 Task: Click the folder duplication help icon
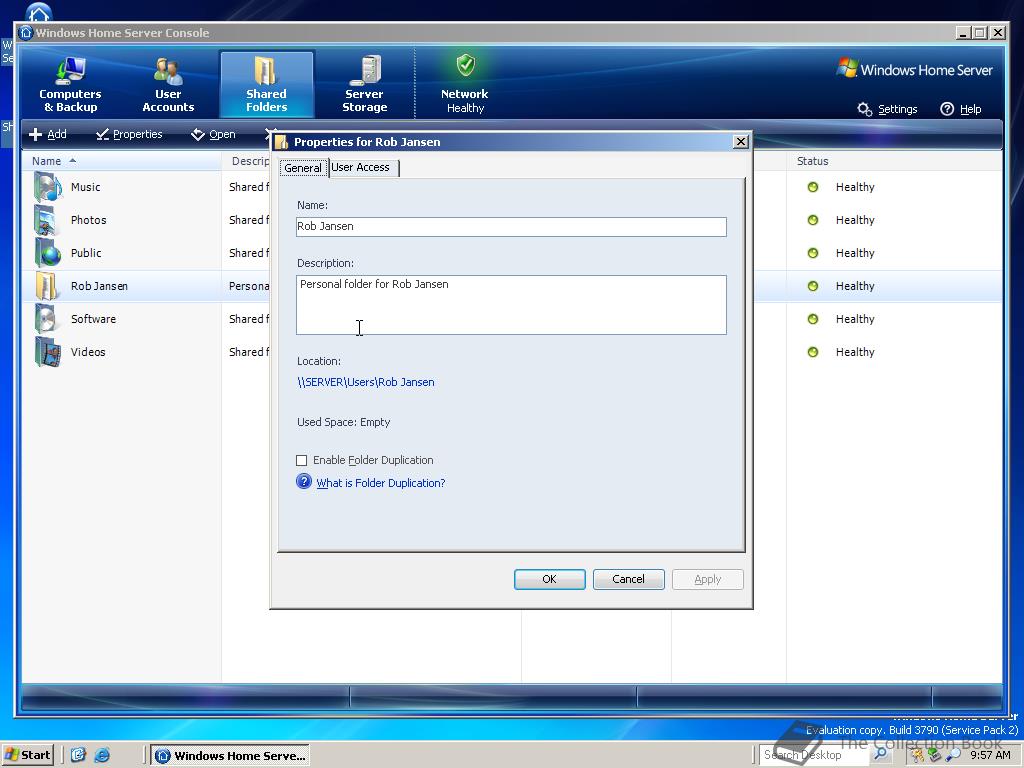[x=304, y=482]
